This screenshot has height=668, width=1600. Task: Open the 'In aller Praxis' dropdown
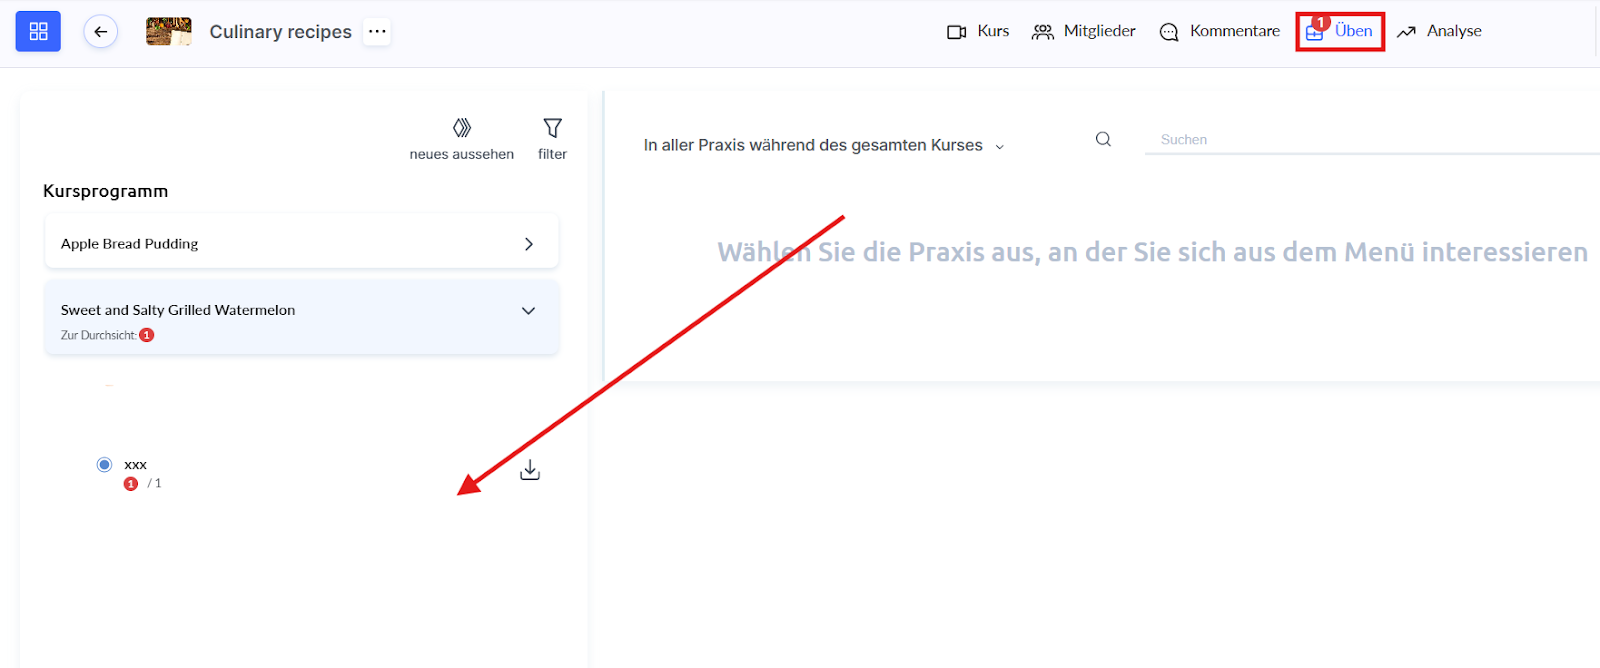click(823, 146)
